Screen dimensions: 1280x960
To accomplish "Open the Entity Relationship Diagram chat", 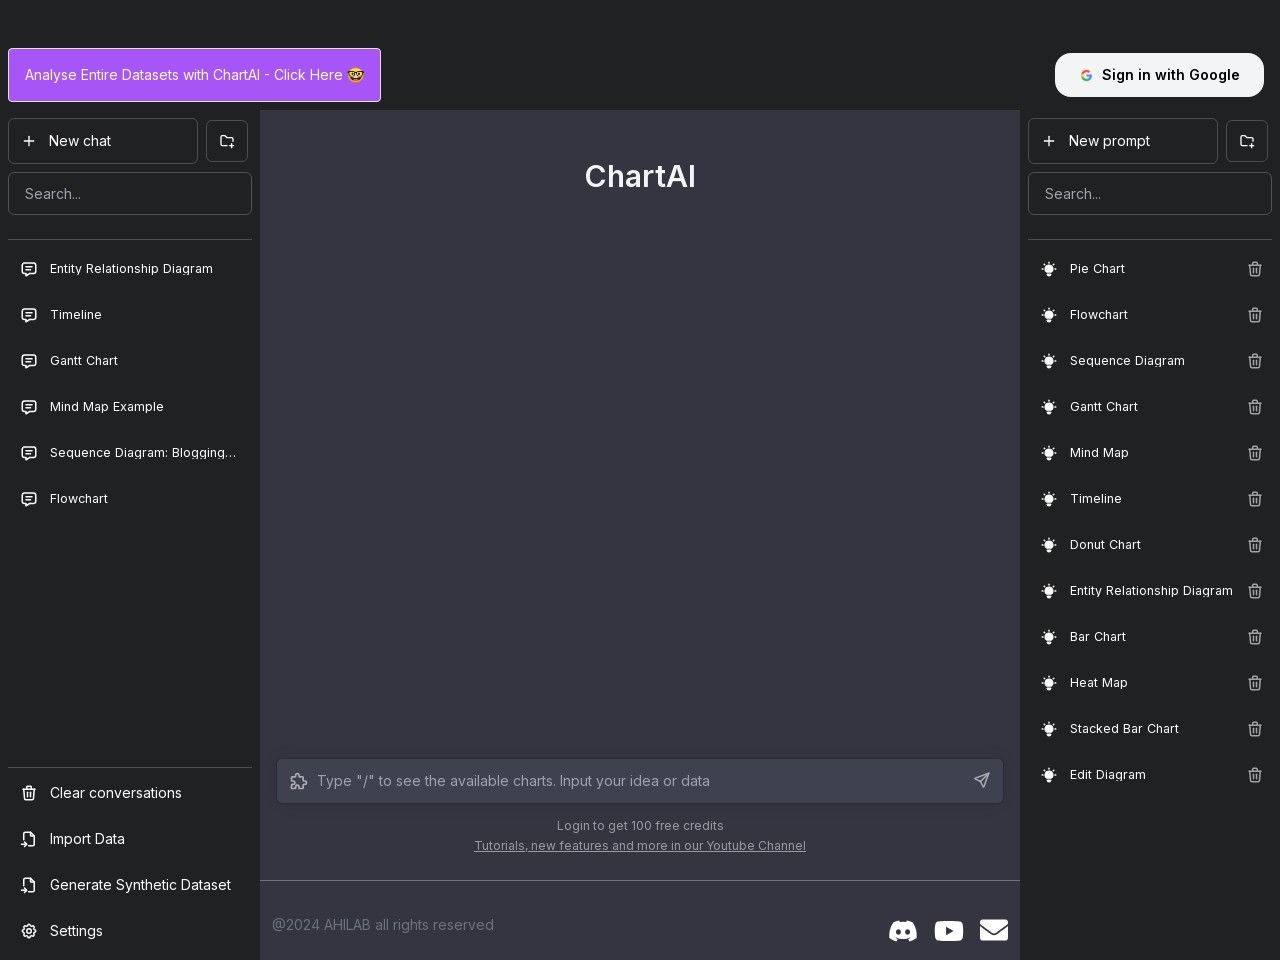I will 130,269.
